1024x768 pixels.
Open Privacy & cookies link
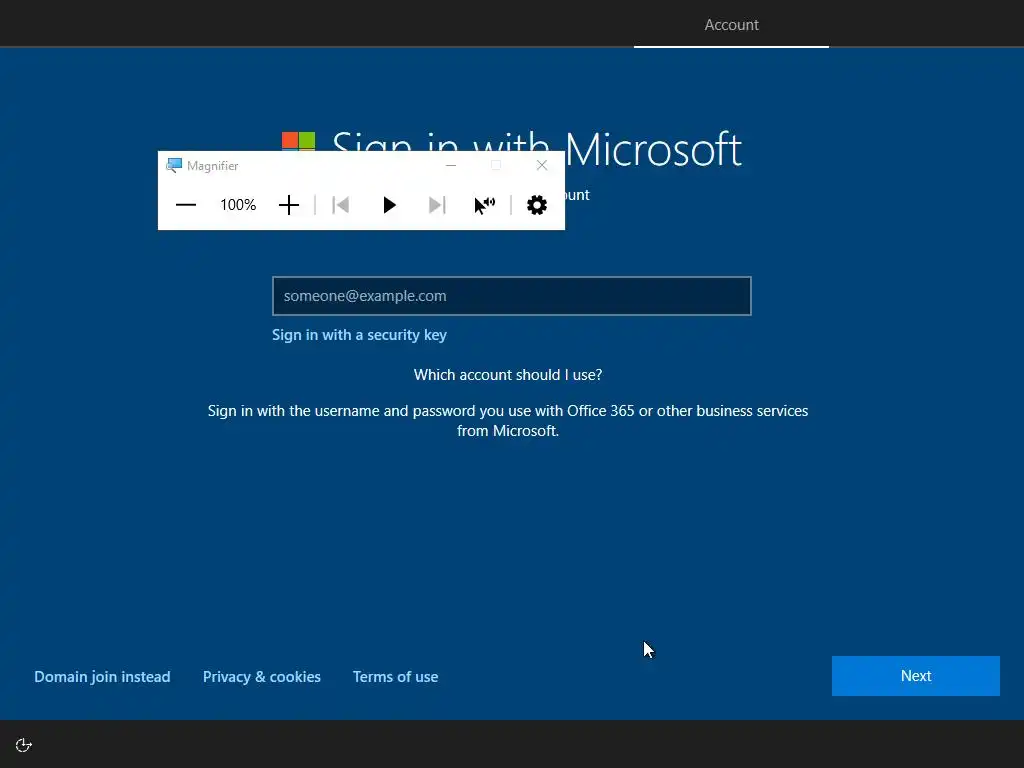(x=262, y=677)
